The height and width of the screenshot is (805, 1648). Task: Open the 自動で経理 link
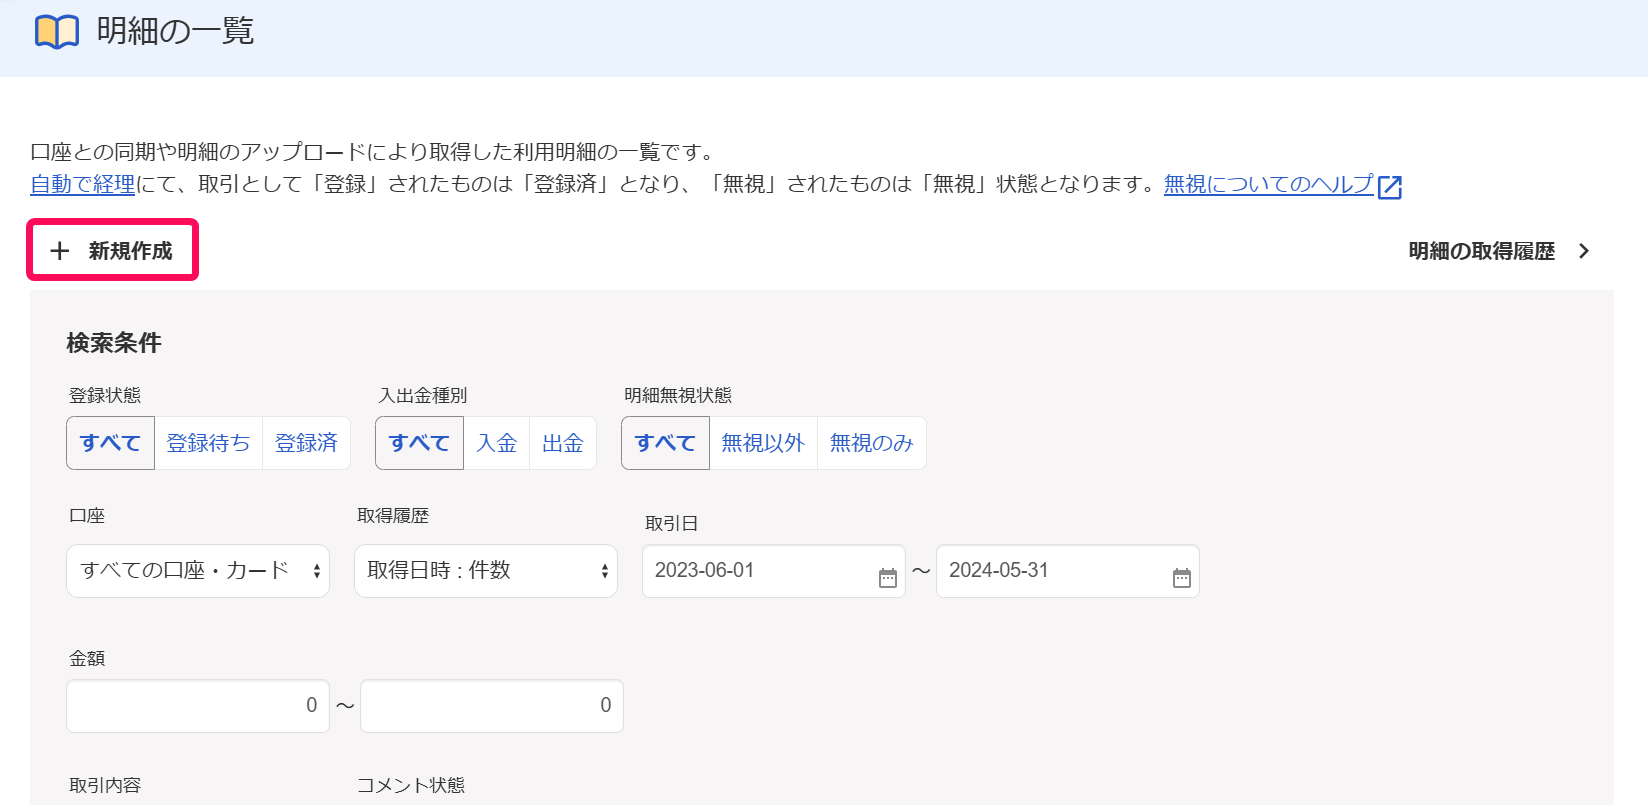point(83,184)
